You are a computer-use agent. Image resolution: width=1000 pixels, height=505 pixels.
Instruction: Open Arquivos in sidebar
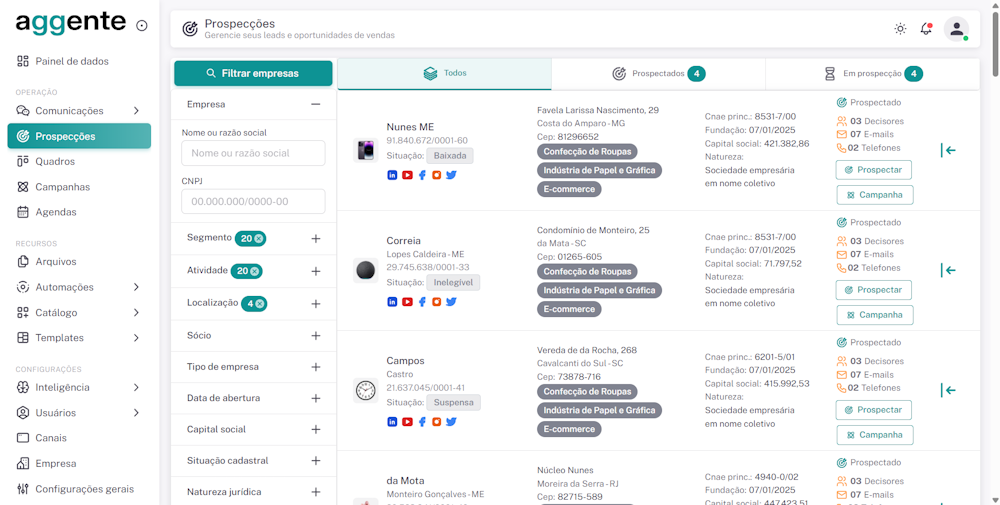click(x=79, y=261)
